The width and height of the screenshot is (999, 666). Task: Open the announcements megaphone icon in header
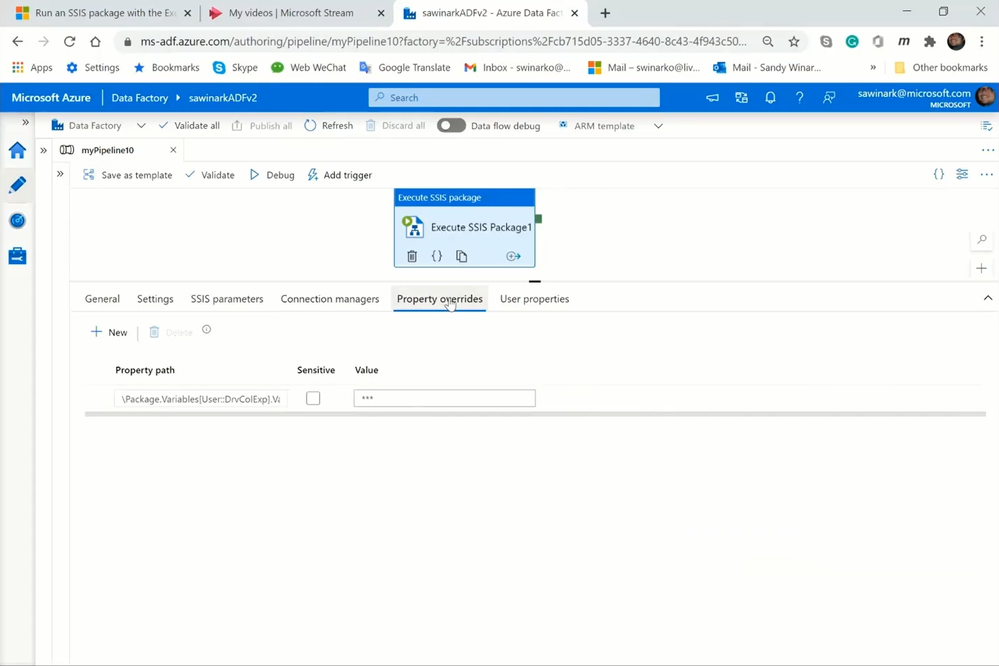click(712, 98)
